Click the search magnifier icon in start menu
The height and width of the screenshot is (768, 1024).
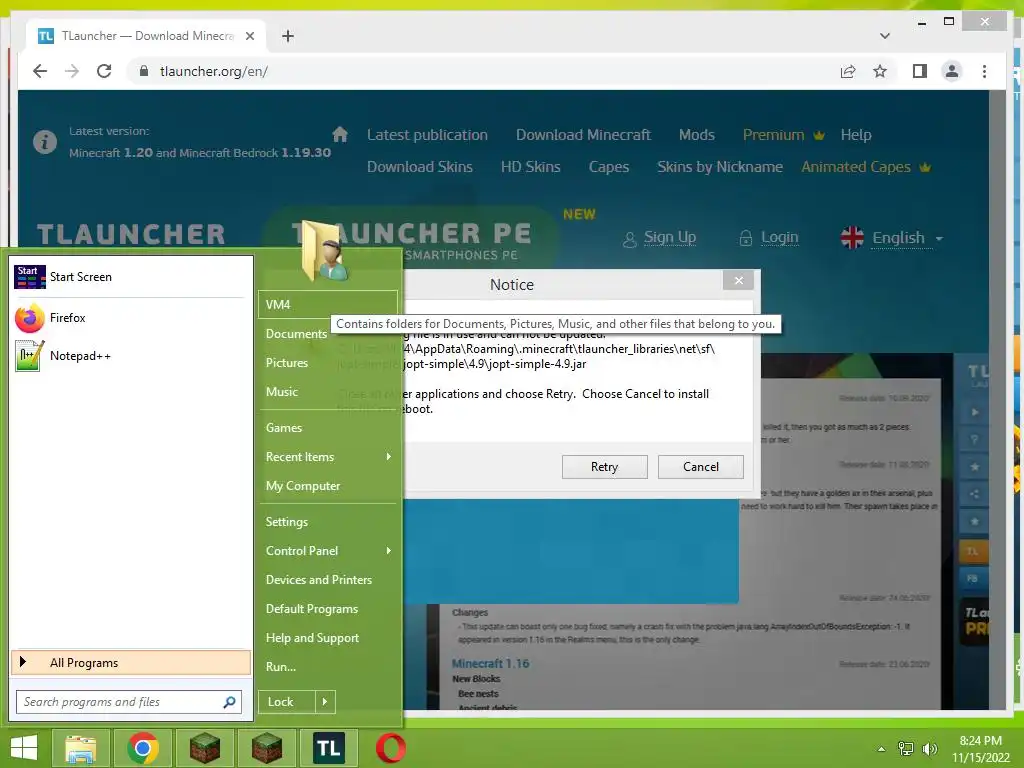click(x=229, y=702)
